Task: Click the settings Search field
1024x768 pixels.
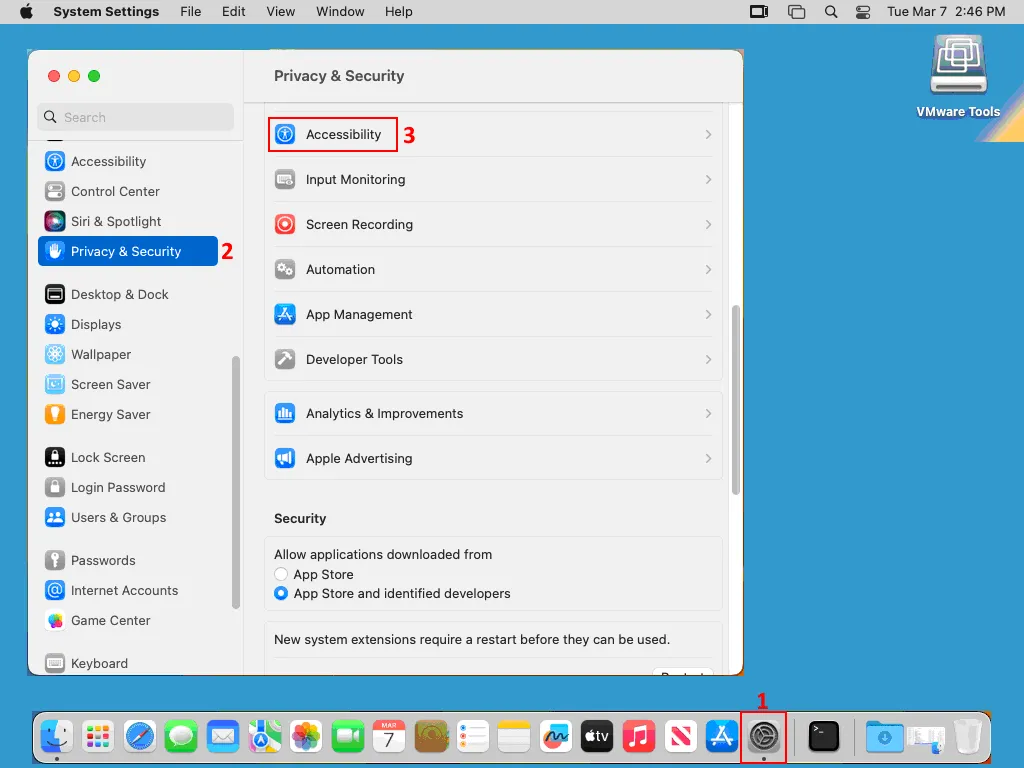Action: click(x=136, y=117)
